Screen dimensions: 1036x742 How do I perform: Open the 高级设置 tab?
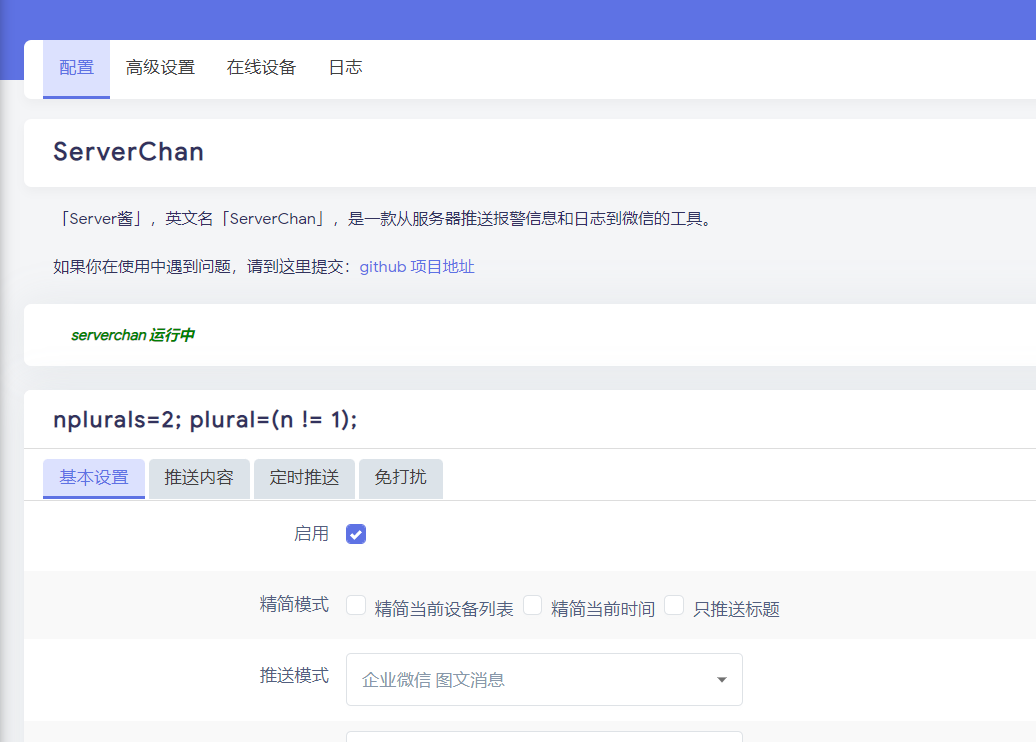[x=161, y=68]
